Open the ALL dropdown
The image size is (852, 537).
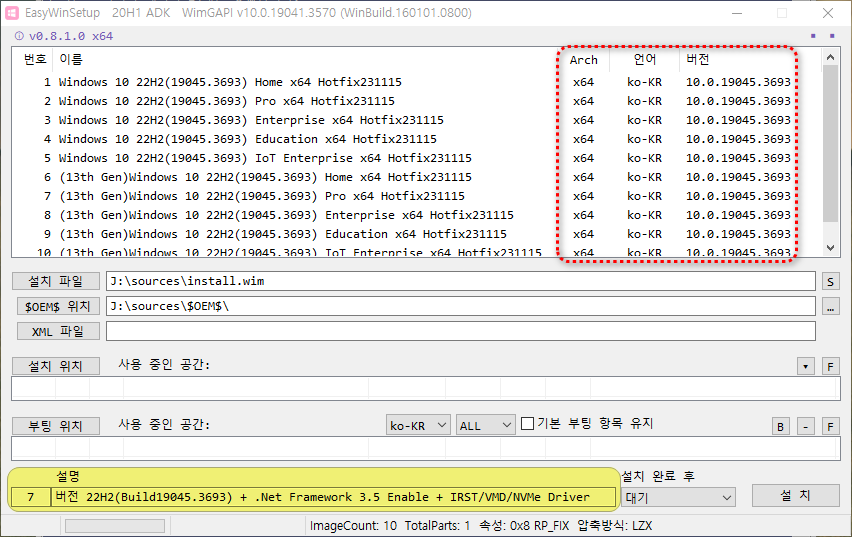click(x=485, y=425)
